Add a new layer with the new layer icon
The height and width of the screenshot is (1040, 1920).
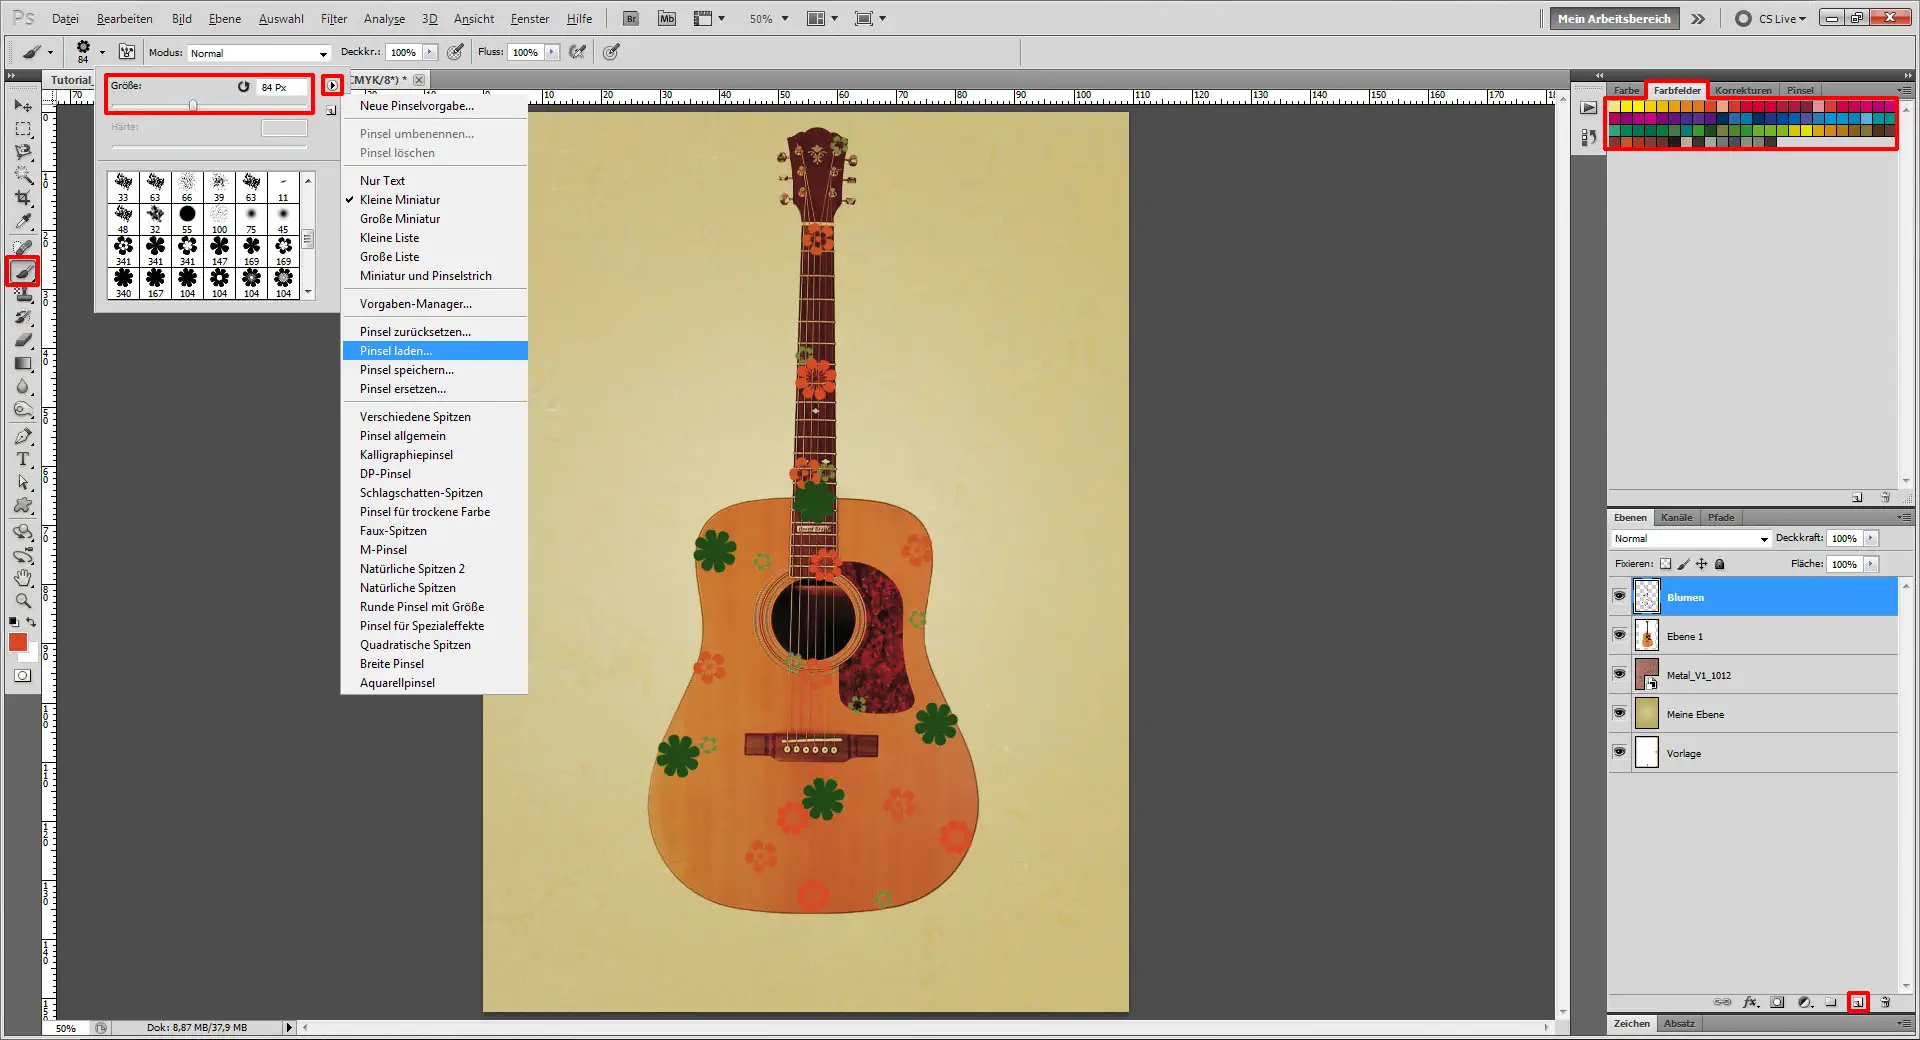[x=1857, y=1002]
